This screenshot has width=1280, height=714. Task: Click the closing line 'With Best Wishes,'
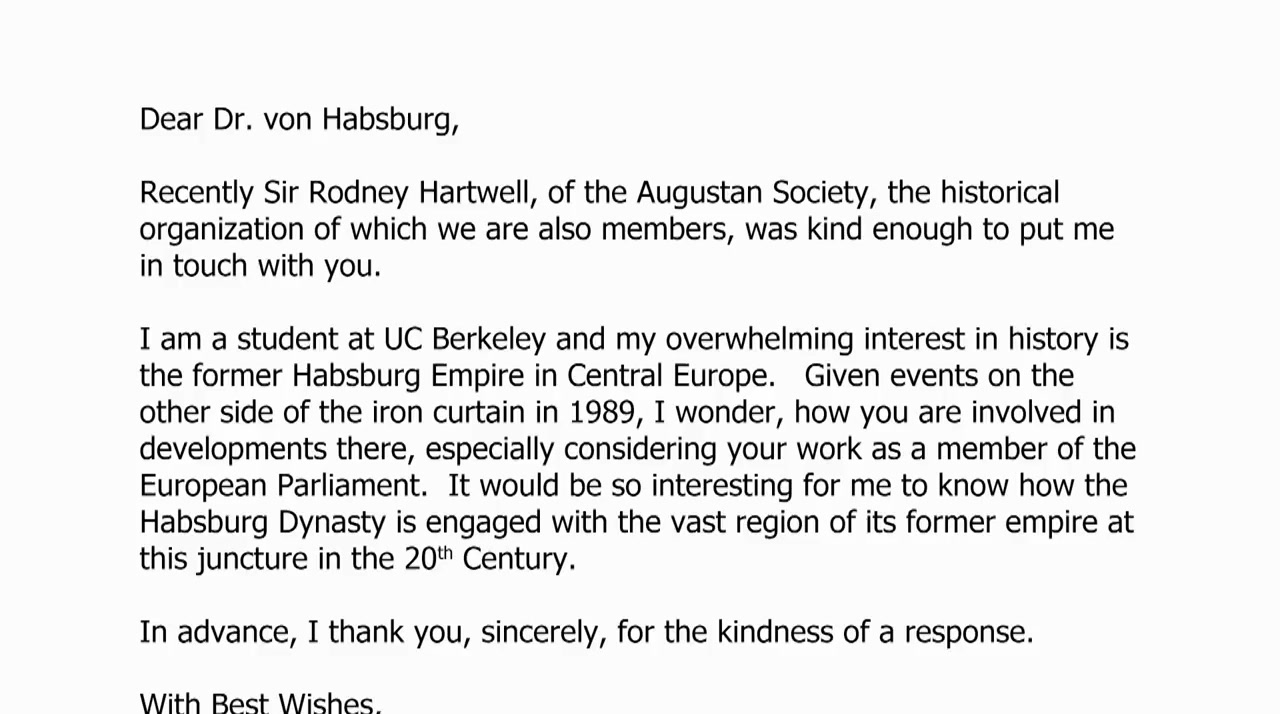260,703
